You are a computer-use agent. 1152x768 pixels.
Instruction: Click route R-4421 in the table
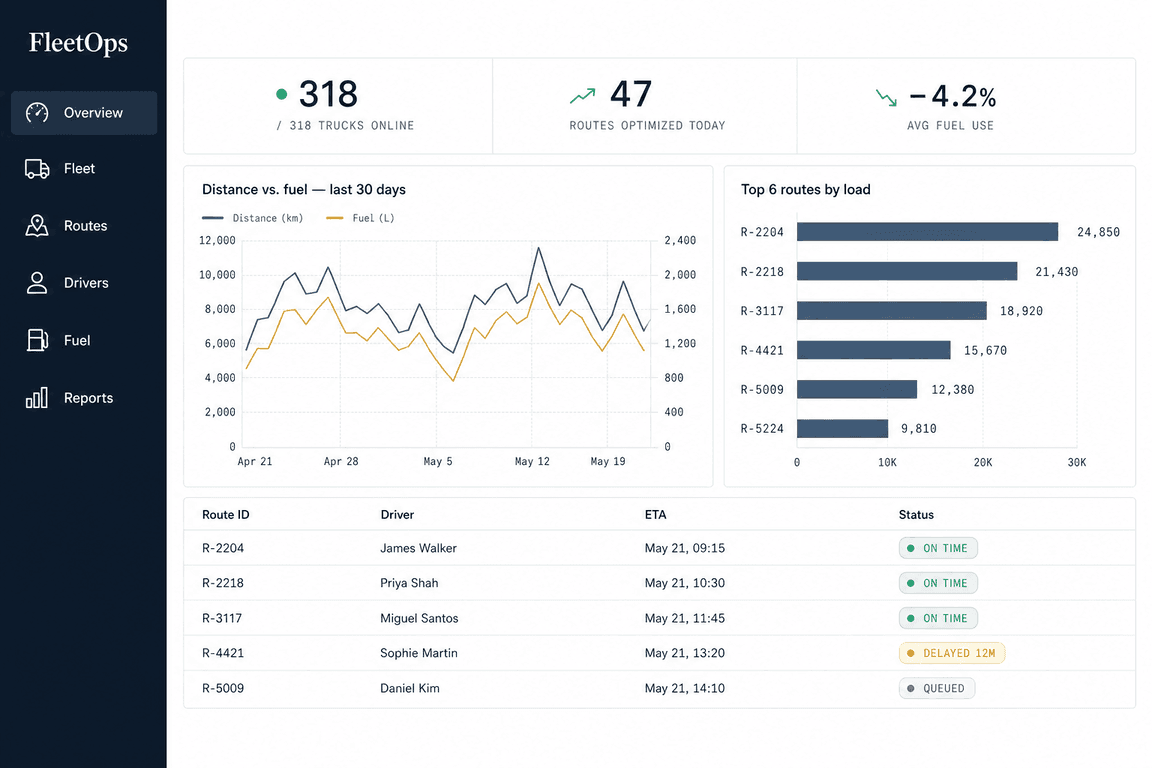click(223, 653)
